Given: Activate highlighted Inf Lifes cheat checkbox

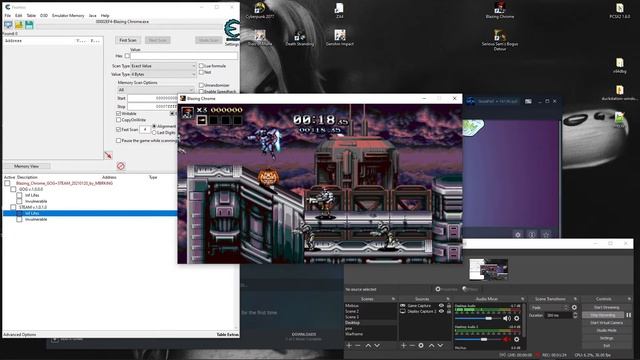Looking at the screenshot, I should coord(19,213).
